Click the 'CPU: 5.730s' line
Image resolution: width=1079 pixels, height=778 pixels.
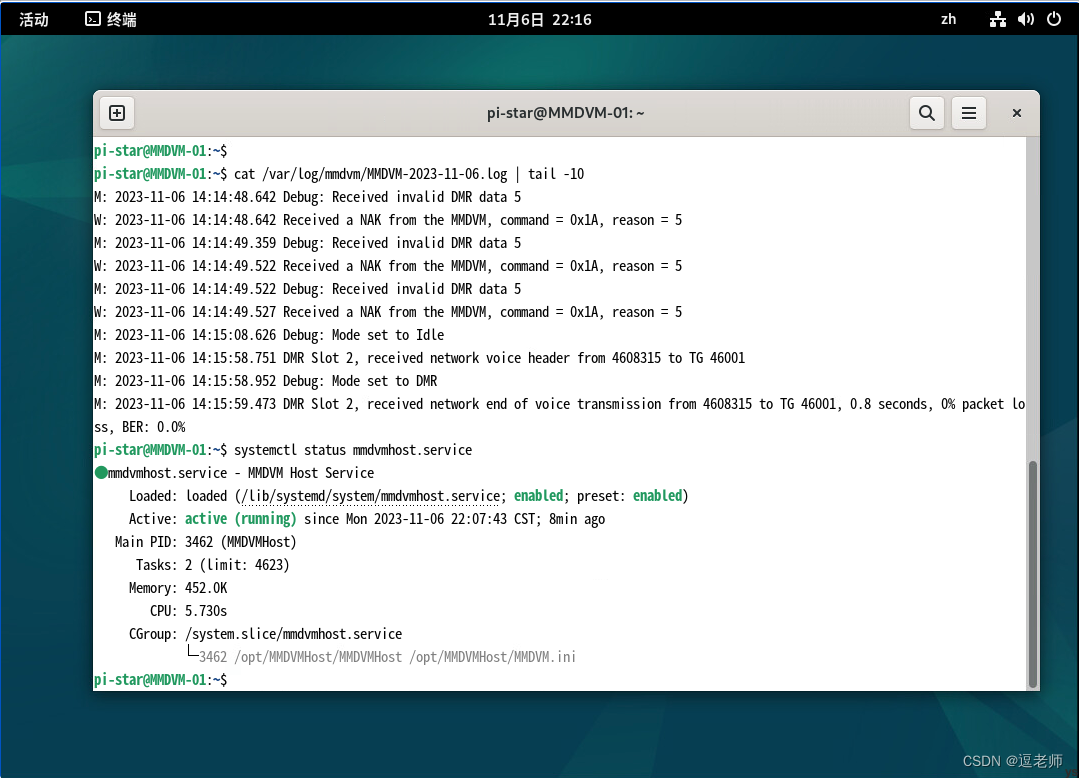tap(188, 611)
